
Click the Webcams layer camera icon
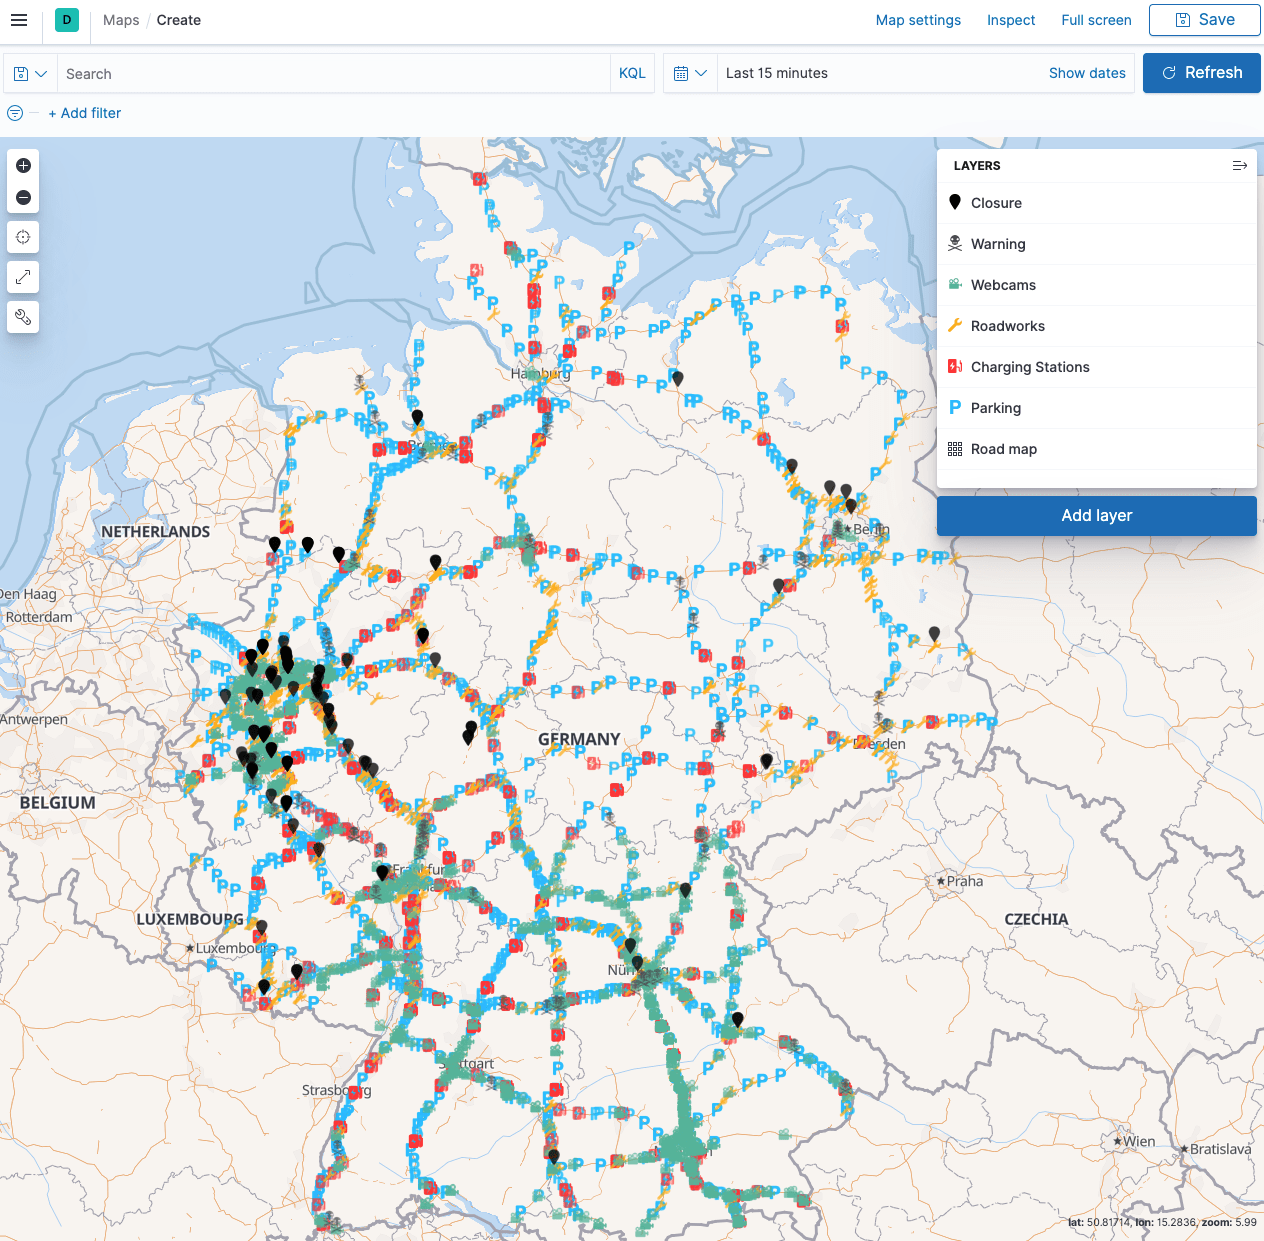pyautogui.click(x=955, y=285)
